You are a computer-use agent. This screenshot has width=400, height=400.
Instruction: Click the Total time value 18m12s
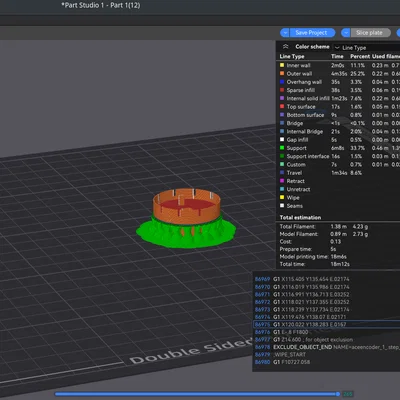(340, 264)
